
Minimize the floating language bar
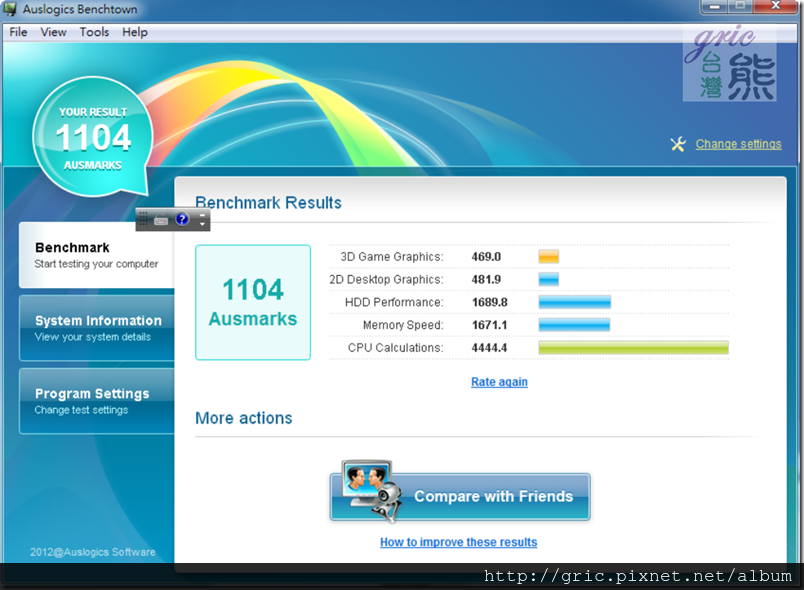pyautogui.click(x=203, y=215)
